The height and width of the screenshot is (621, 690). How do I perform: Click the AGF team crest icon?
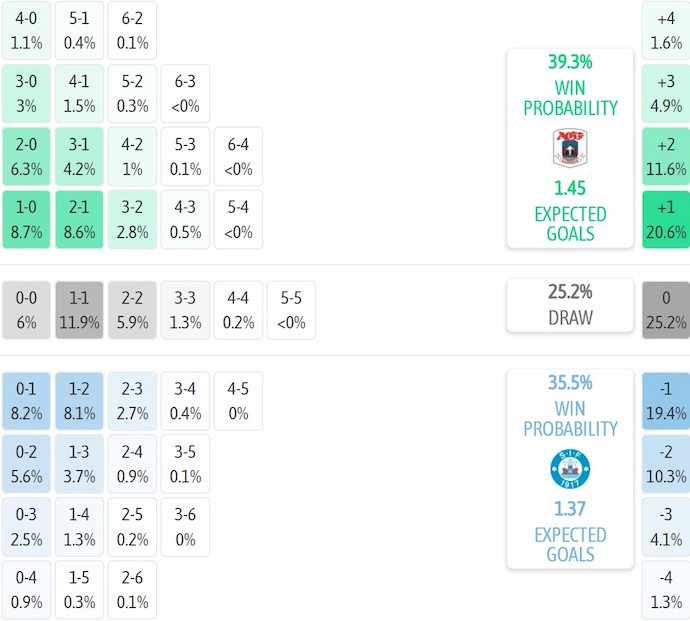(x=569, y=147)
